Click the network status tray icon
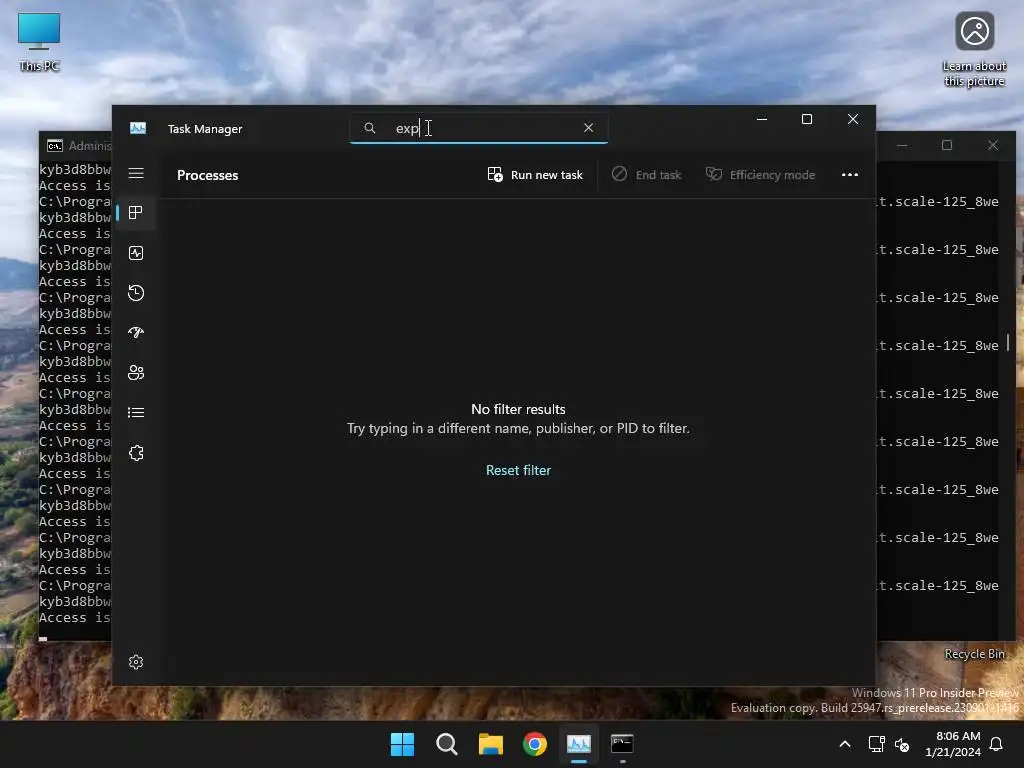 click(876, 744)
